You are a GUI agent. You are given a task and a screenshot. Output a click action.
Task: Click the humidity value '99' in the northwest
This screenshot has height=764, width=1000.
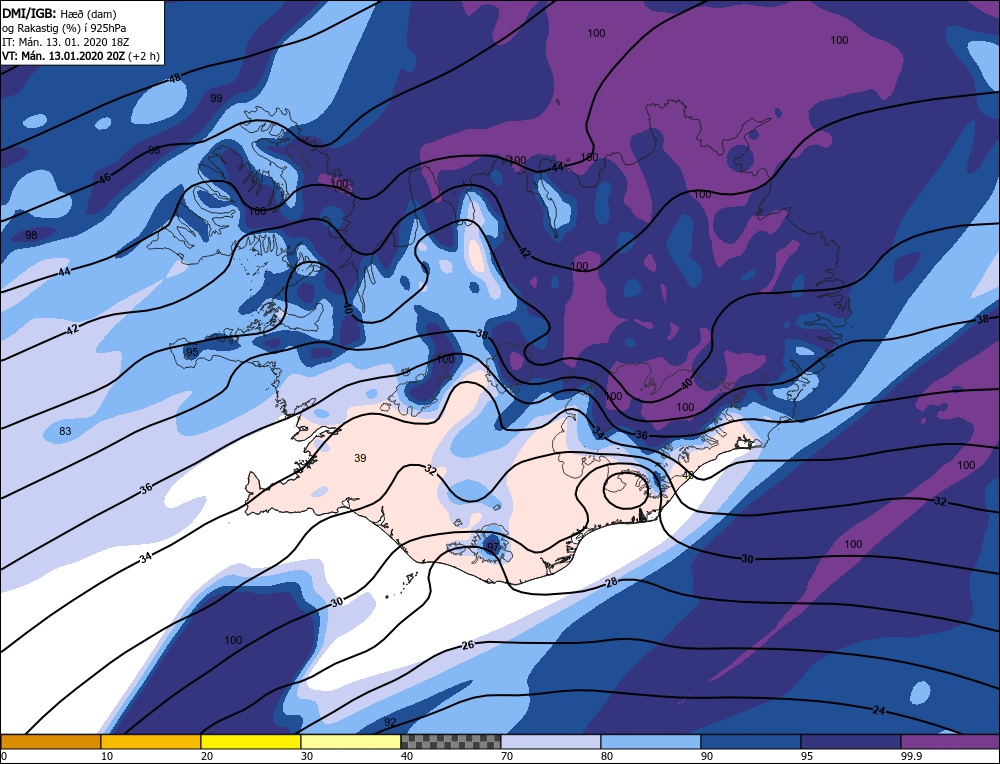(x=216, y=98)
